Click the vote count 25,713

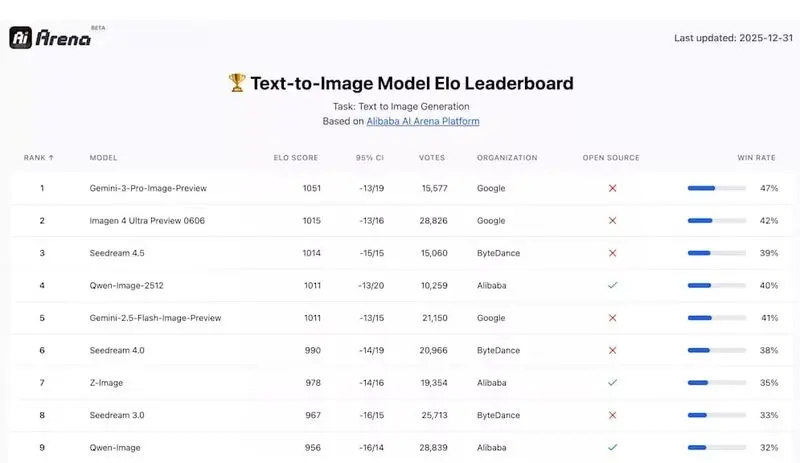pyautogui.click(x=435, y=415)
